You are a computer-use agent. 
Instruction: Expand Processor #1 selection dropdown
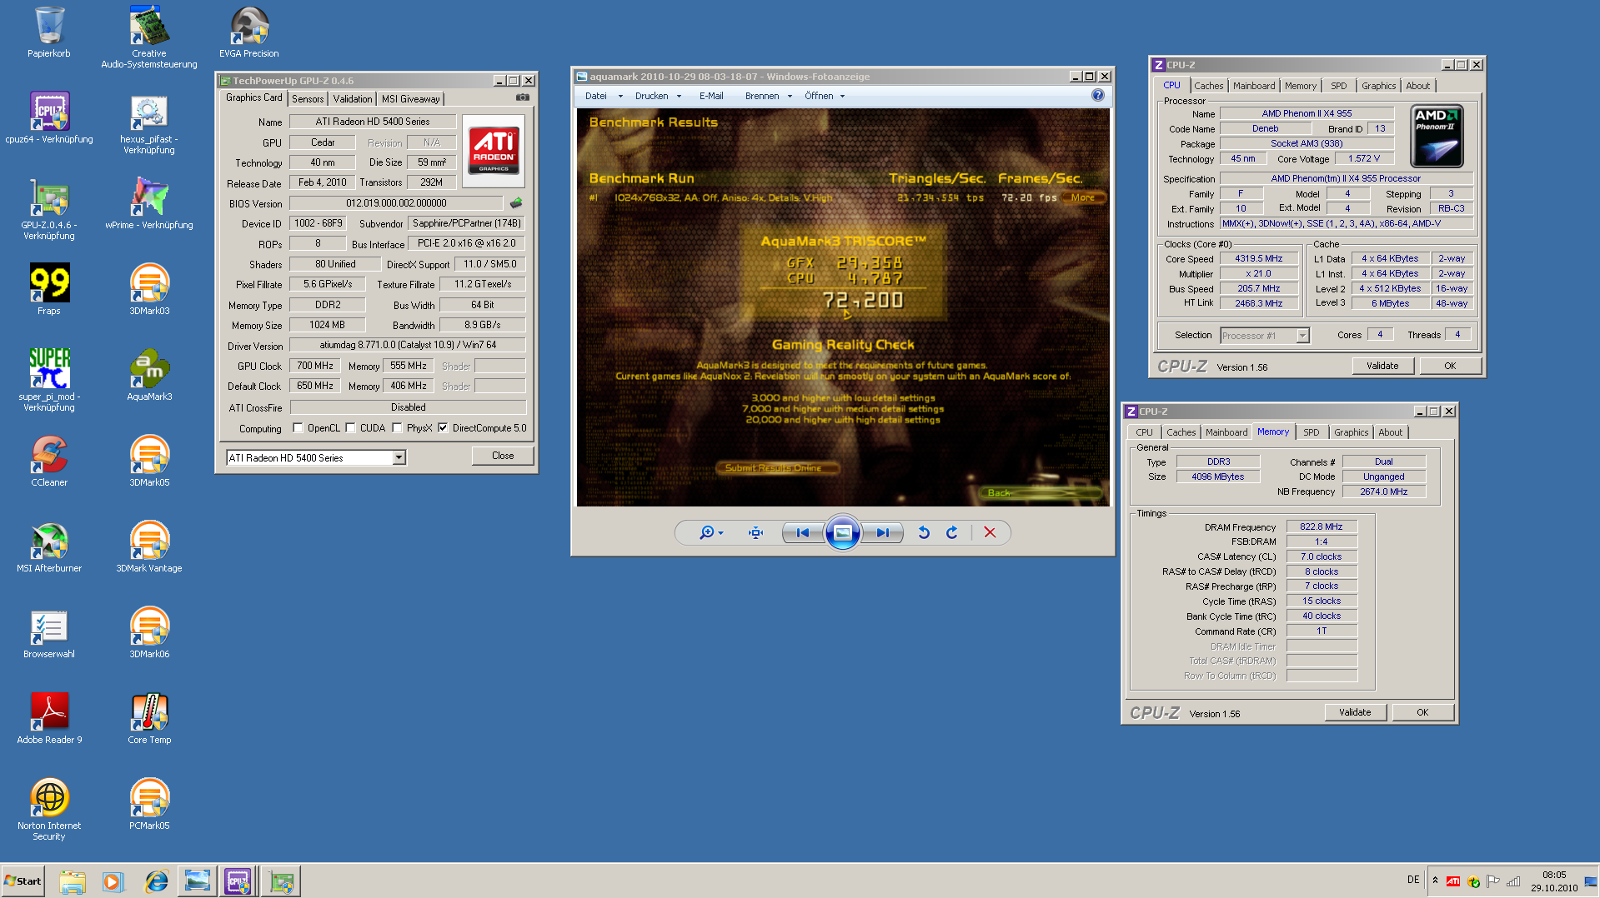pyautogui.click(x=1302, y=336)
